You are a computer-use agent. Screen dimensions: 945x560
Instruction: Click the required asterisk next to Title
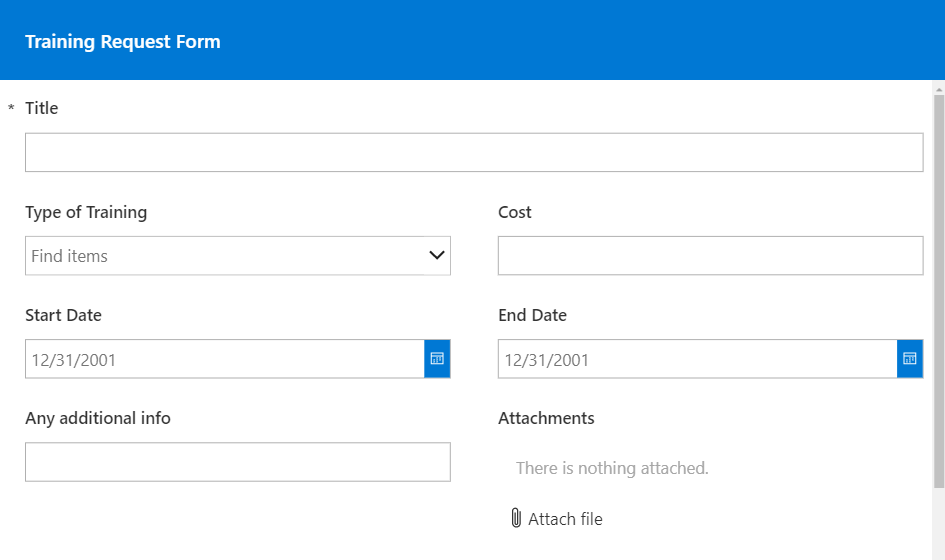pyautogui.click(x=11, y=109)
